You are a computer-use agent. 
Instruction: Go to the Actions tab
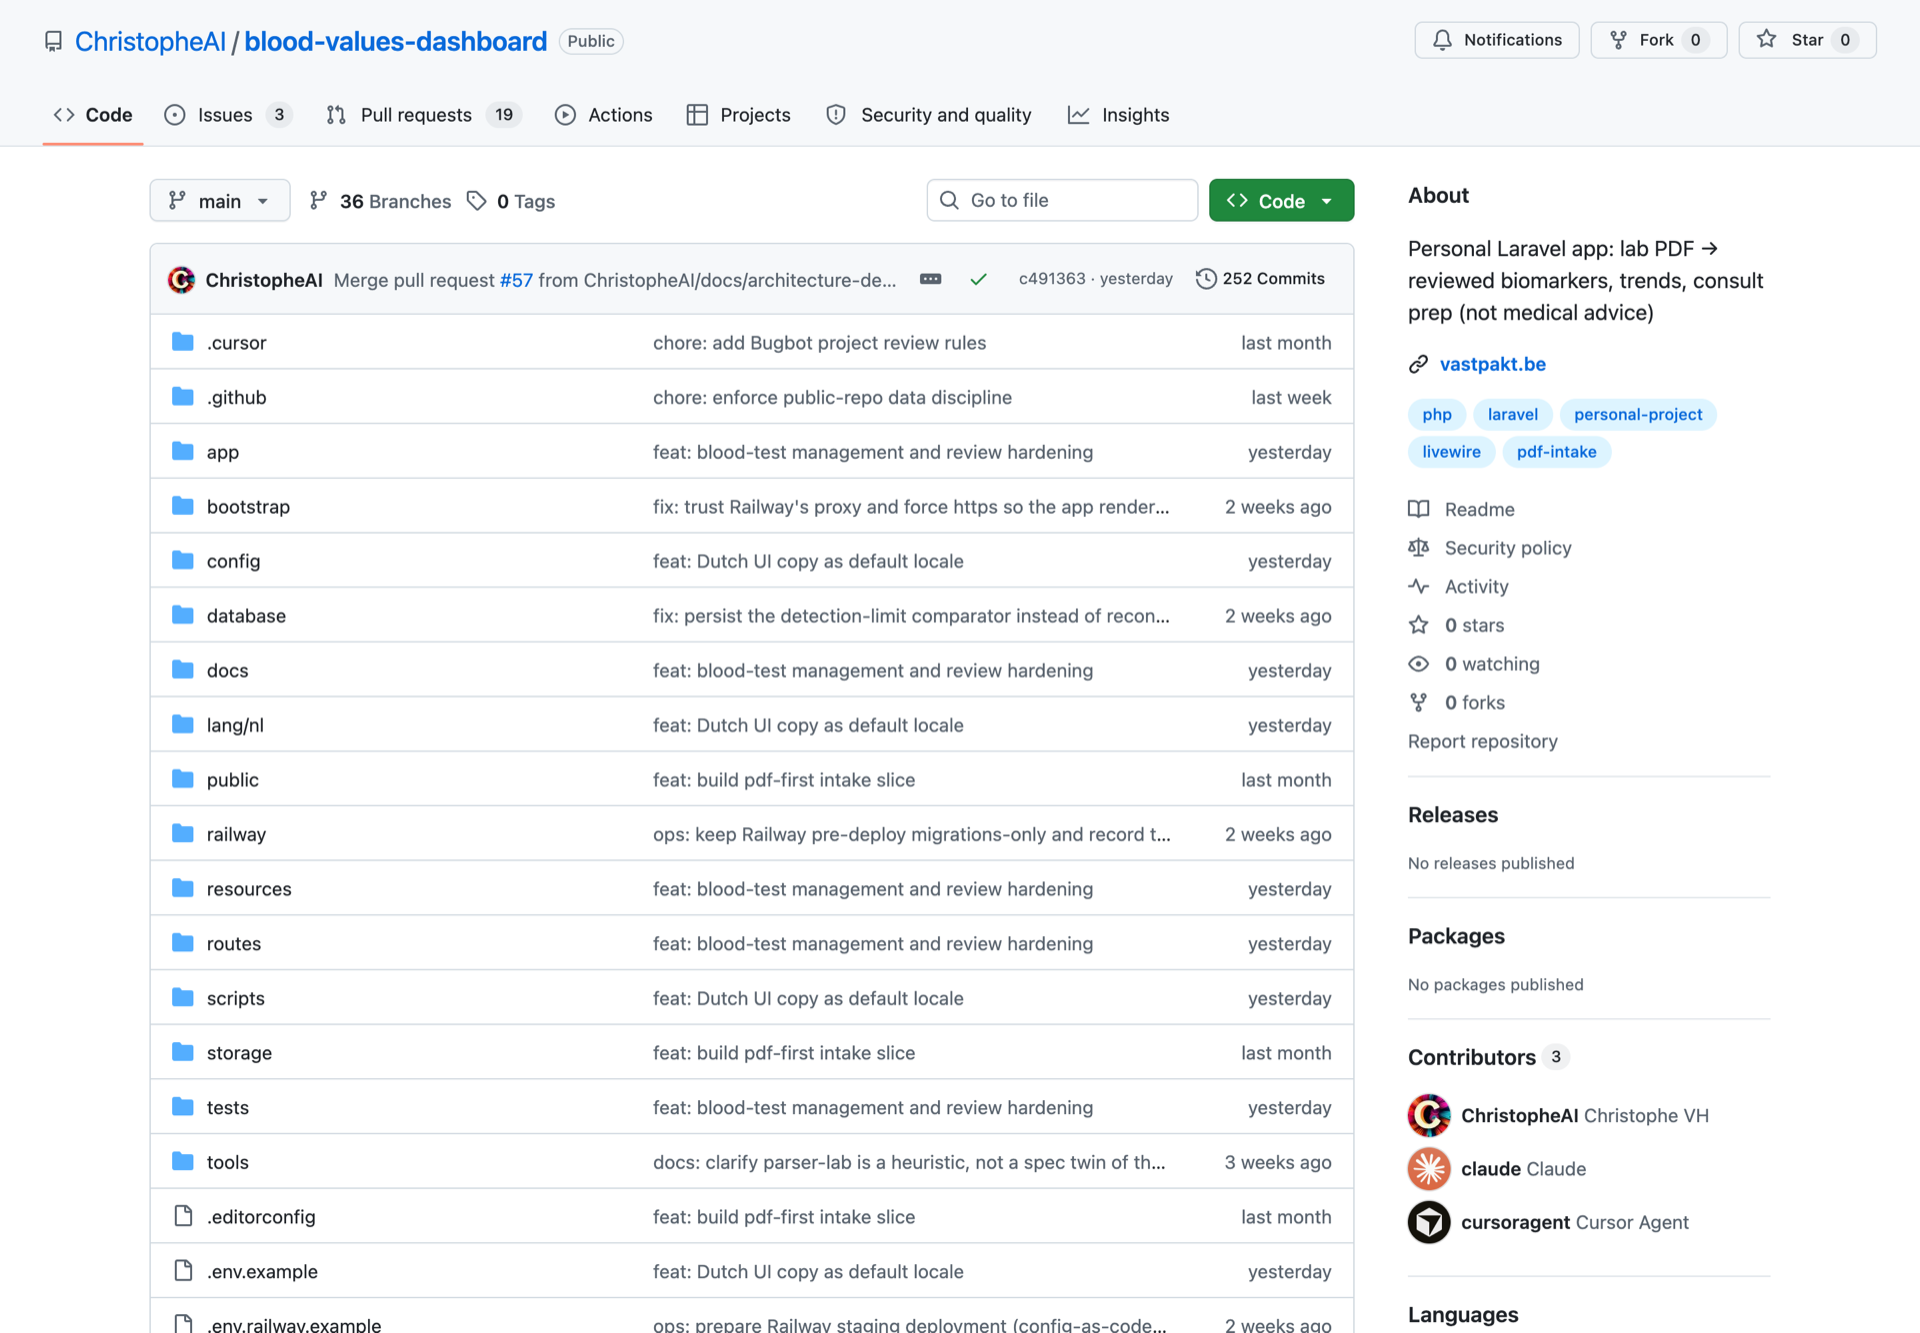point(604,115)
